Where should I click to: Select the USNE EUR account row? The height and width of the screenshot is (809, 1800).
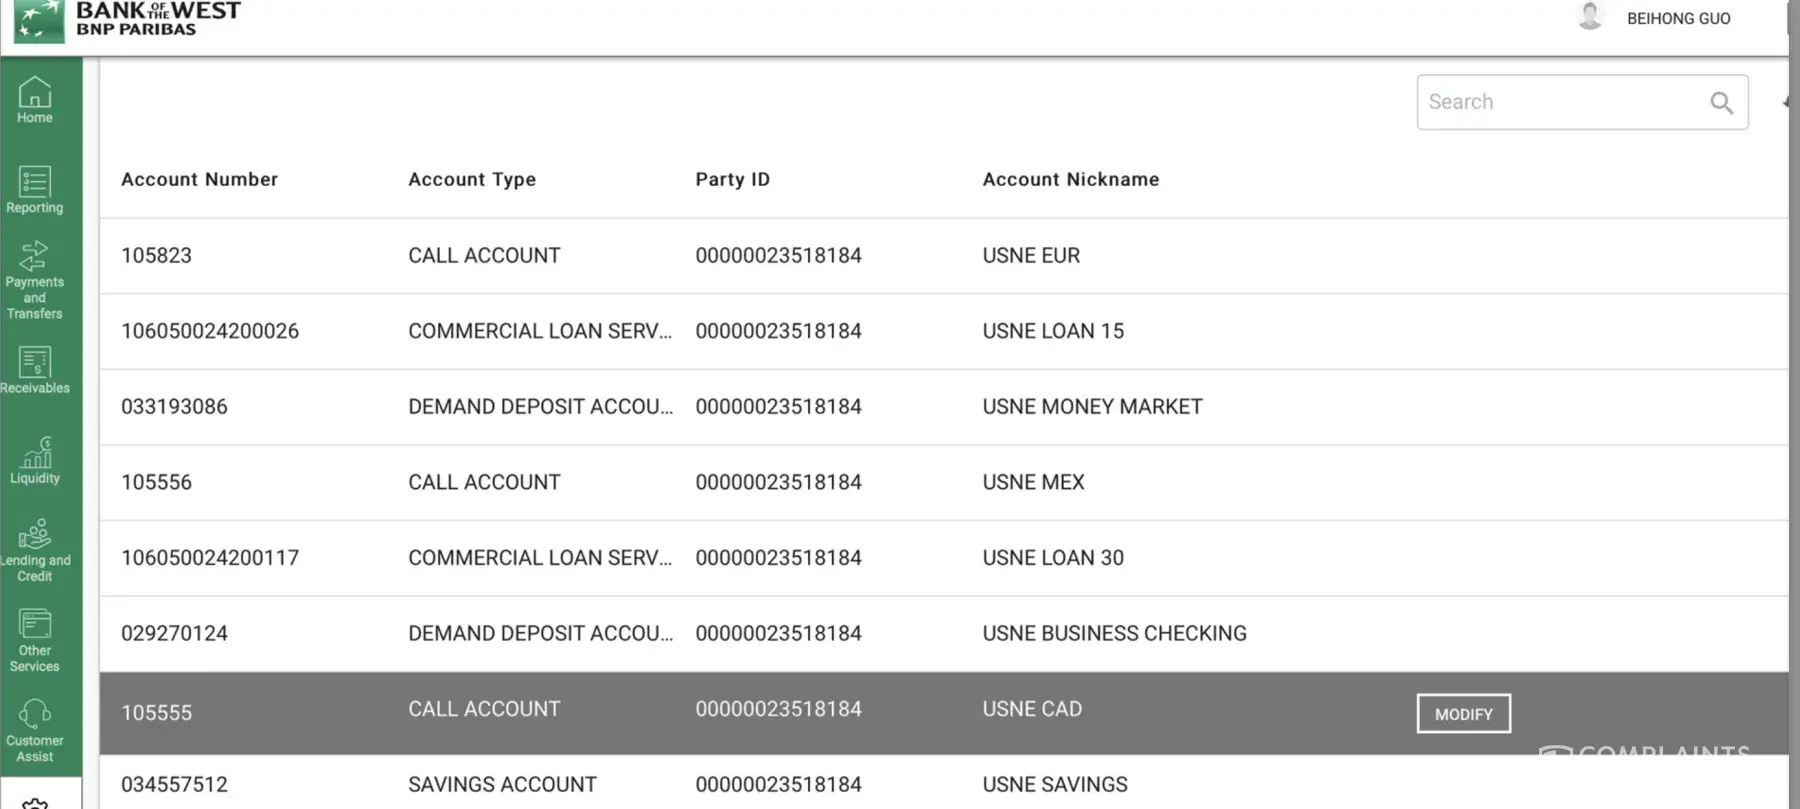(1031, 256)
